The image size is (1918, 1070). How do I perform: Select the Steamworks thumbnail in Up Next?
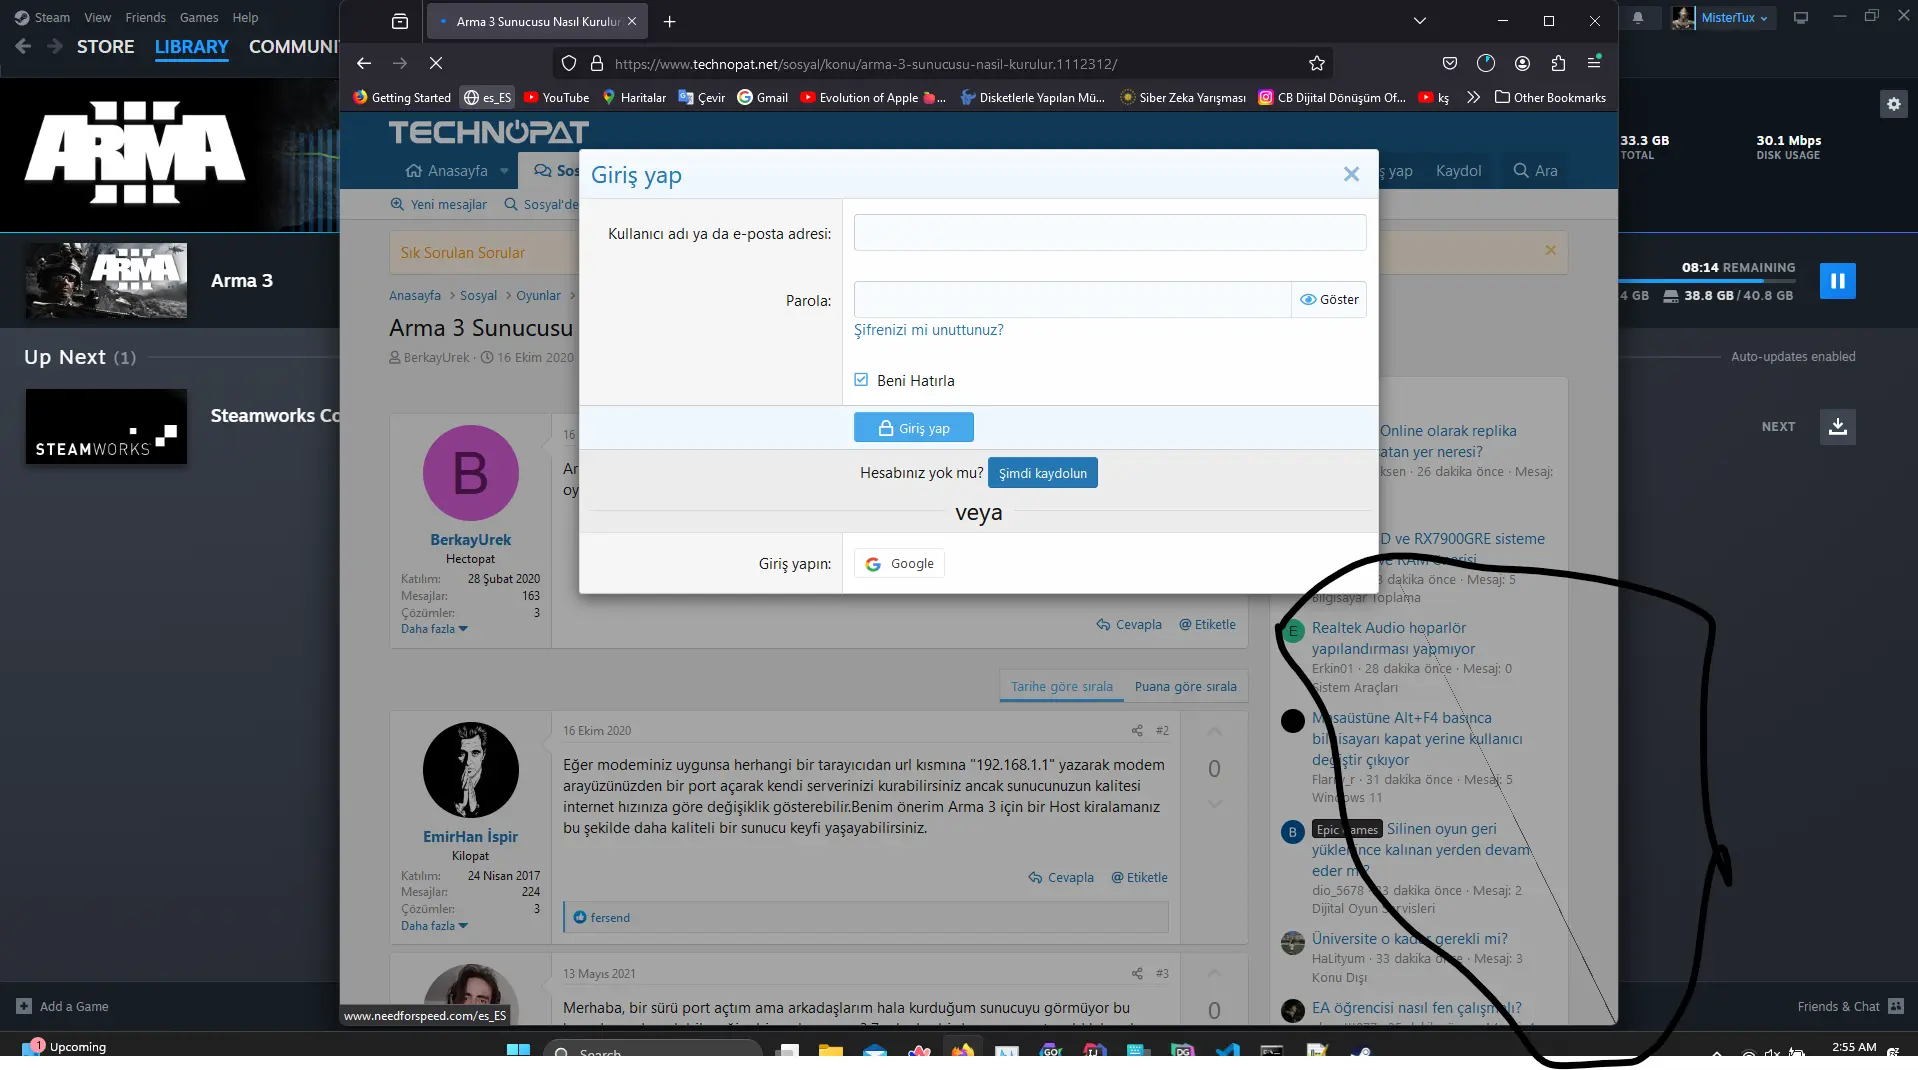[x=106, y=427]
